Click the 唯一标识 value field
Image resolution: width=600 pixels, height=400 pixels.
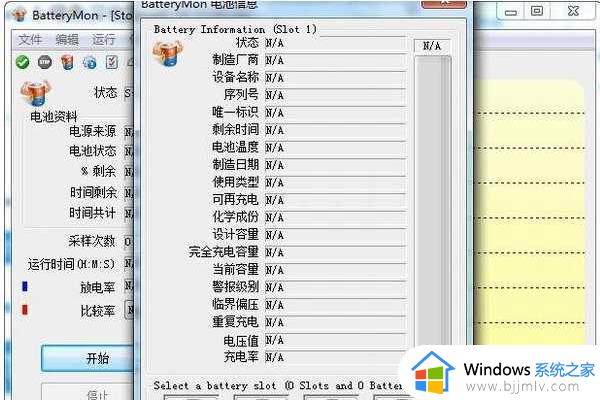pos(335,113)
